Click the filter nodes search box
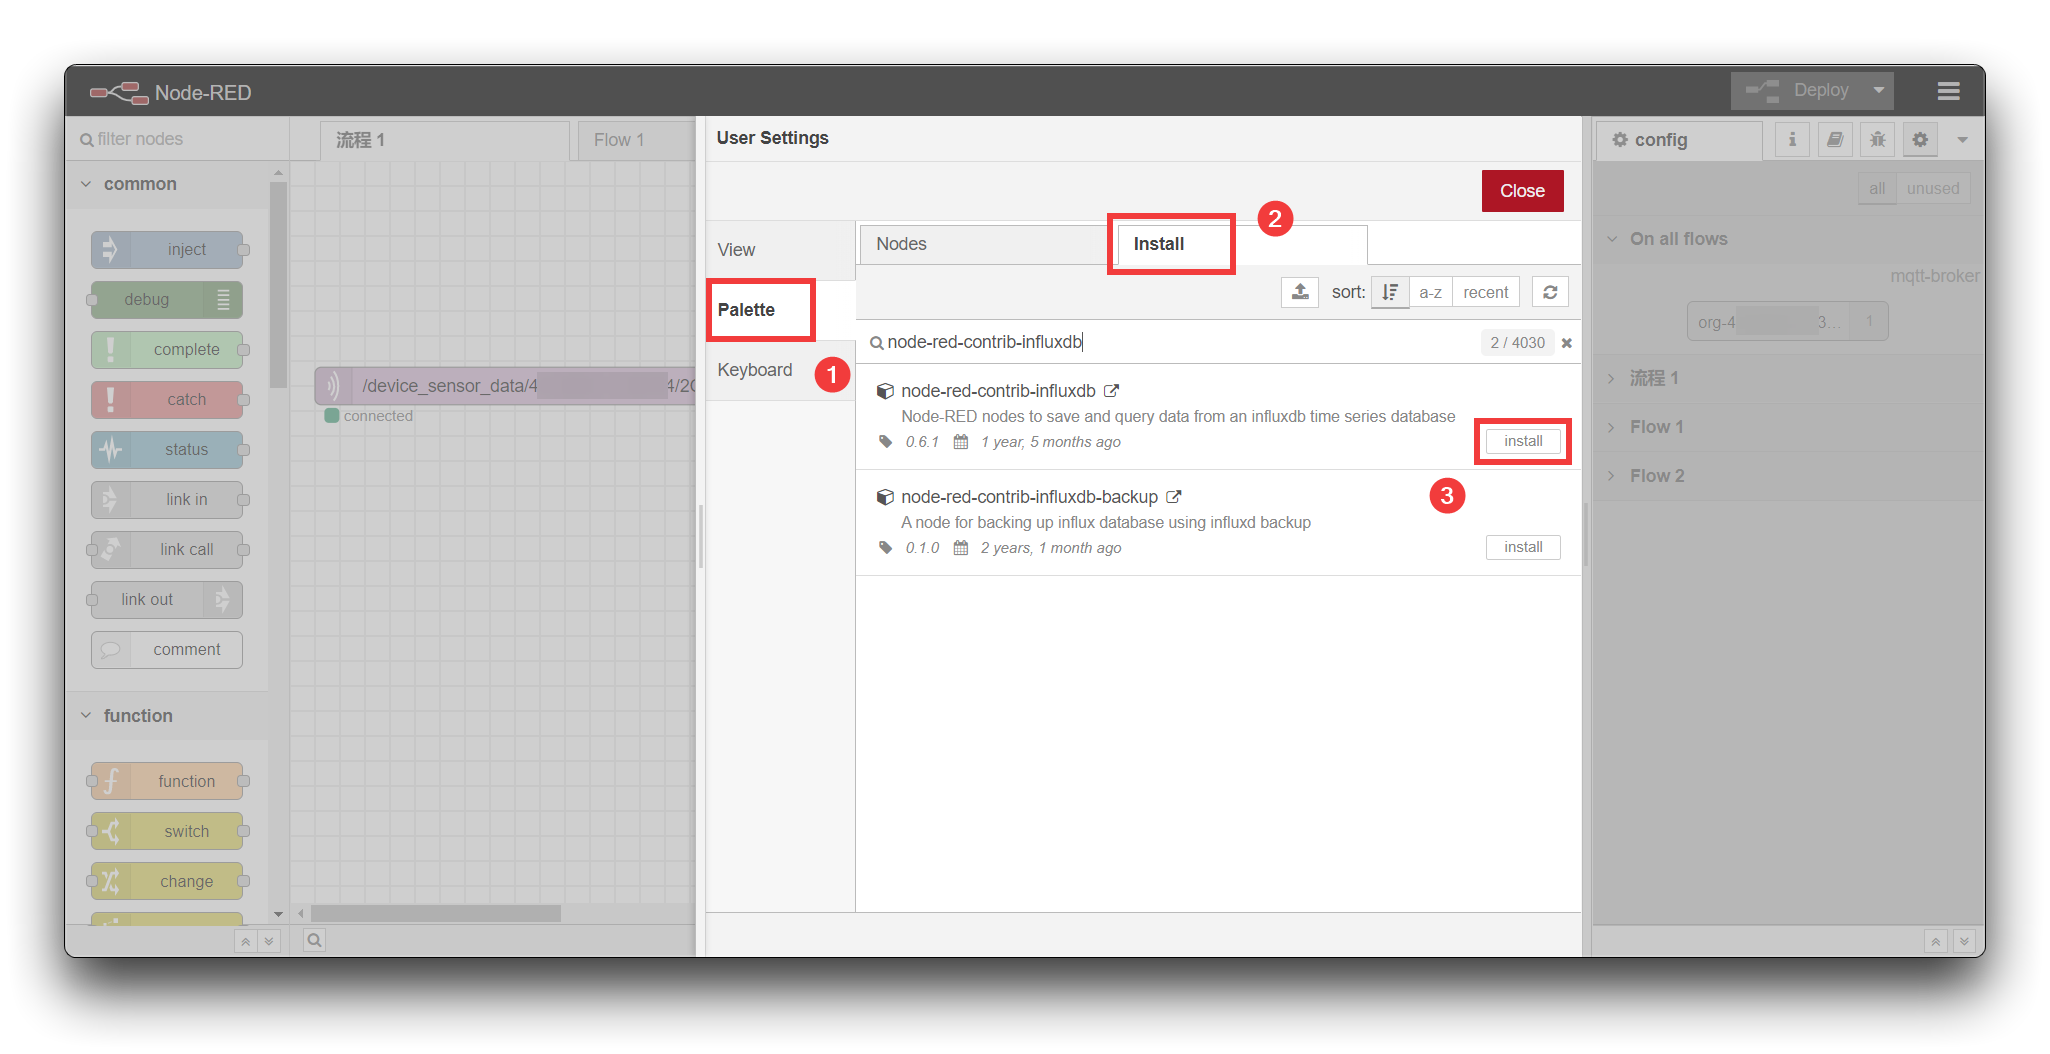 [x=177, y=139]
